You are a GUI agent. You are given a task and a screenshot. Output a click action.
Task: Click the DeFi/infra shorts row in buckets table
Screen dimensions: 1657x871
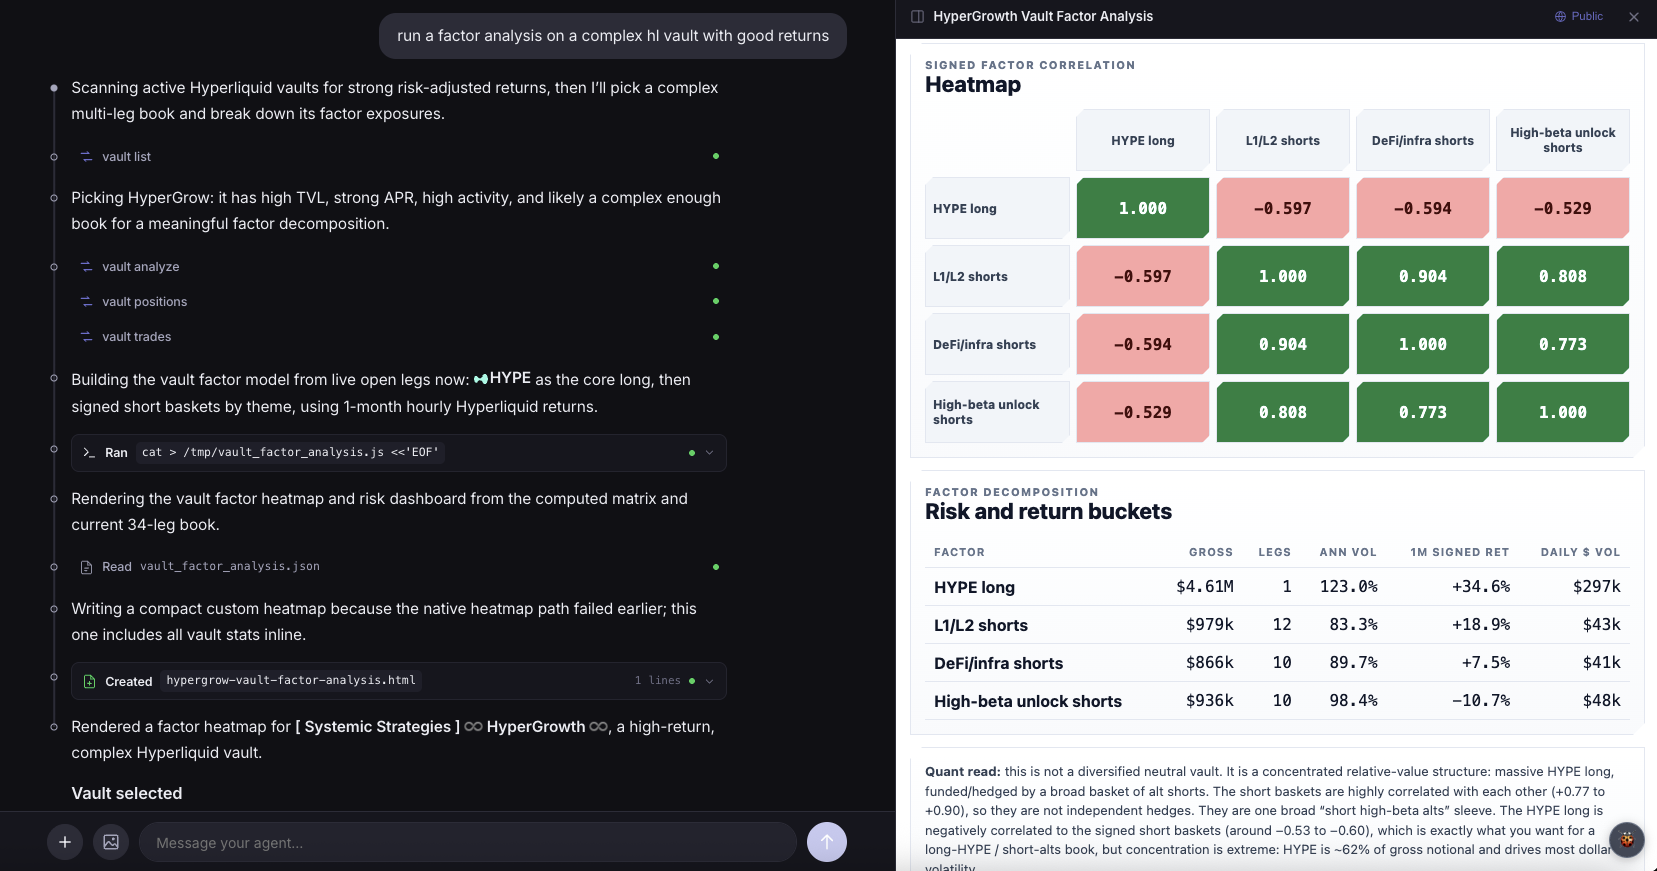[1277, 663]
